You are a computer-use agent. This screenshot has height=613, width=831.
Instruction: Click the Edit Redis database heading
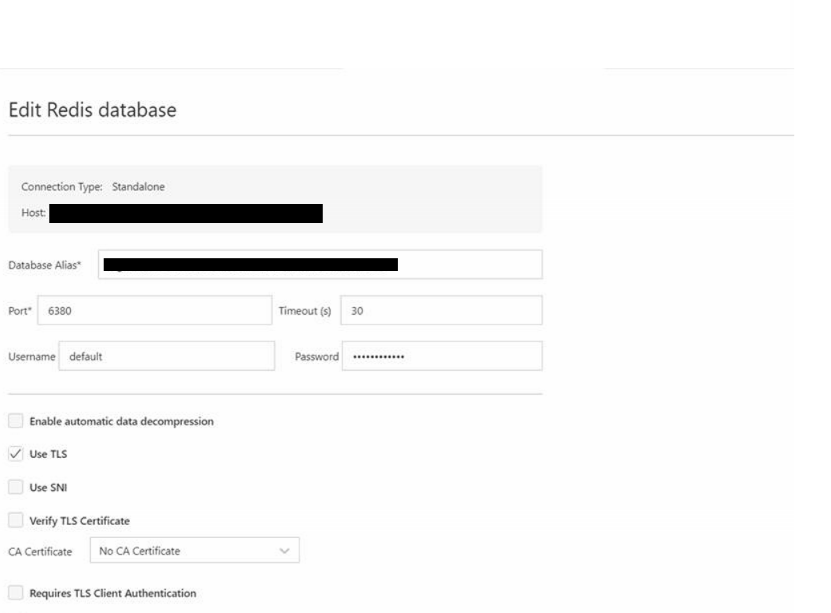click(x=92, y=110)
